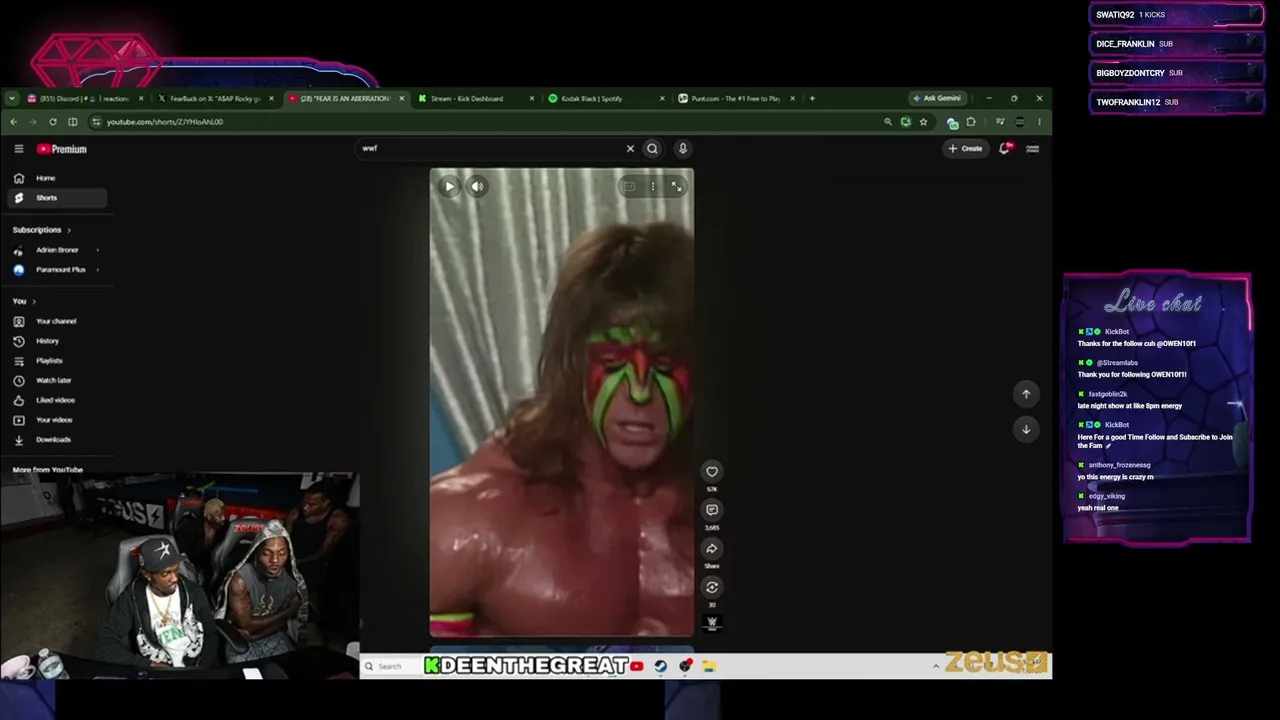1280x720 pixels.
Task: Remix the Short
Action: coord(712,587)
